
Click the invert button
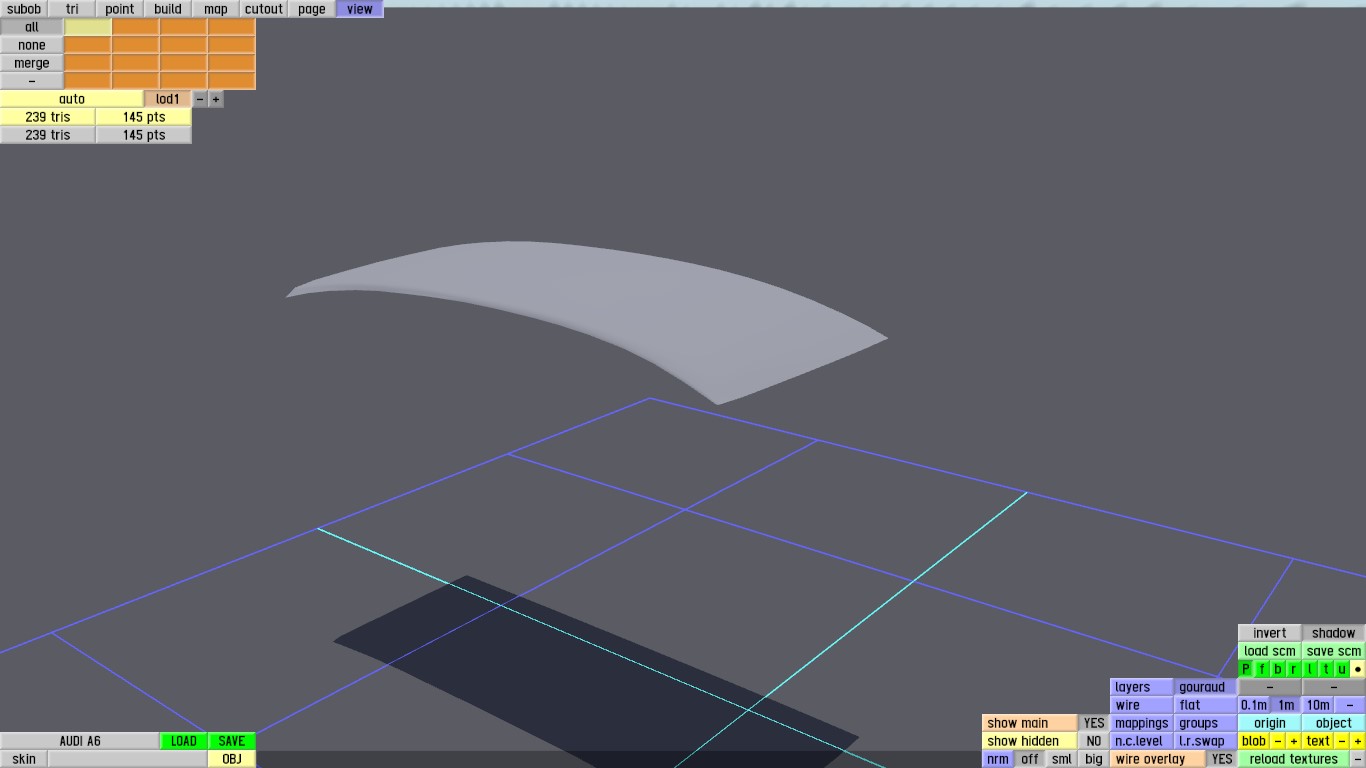pos(1270,633)
